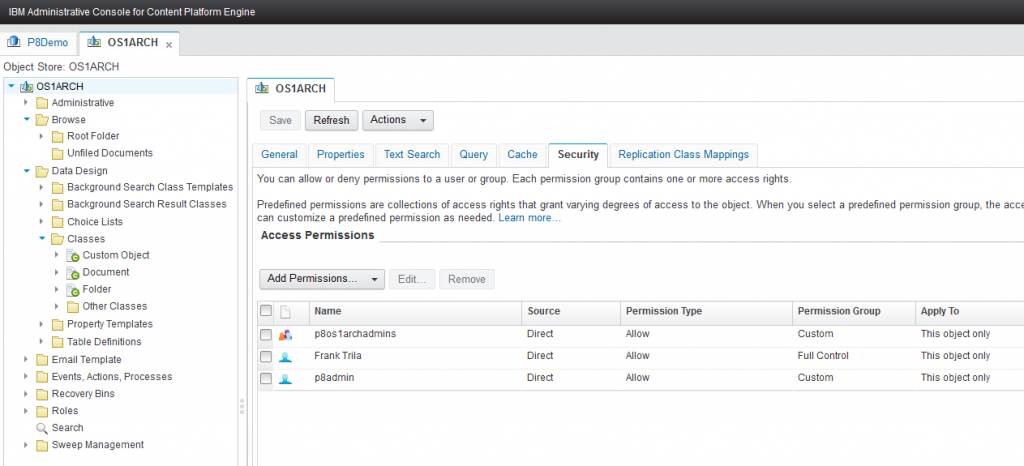Sort by the Name column header
1024x466 pixels.
click(415, 312)
